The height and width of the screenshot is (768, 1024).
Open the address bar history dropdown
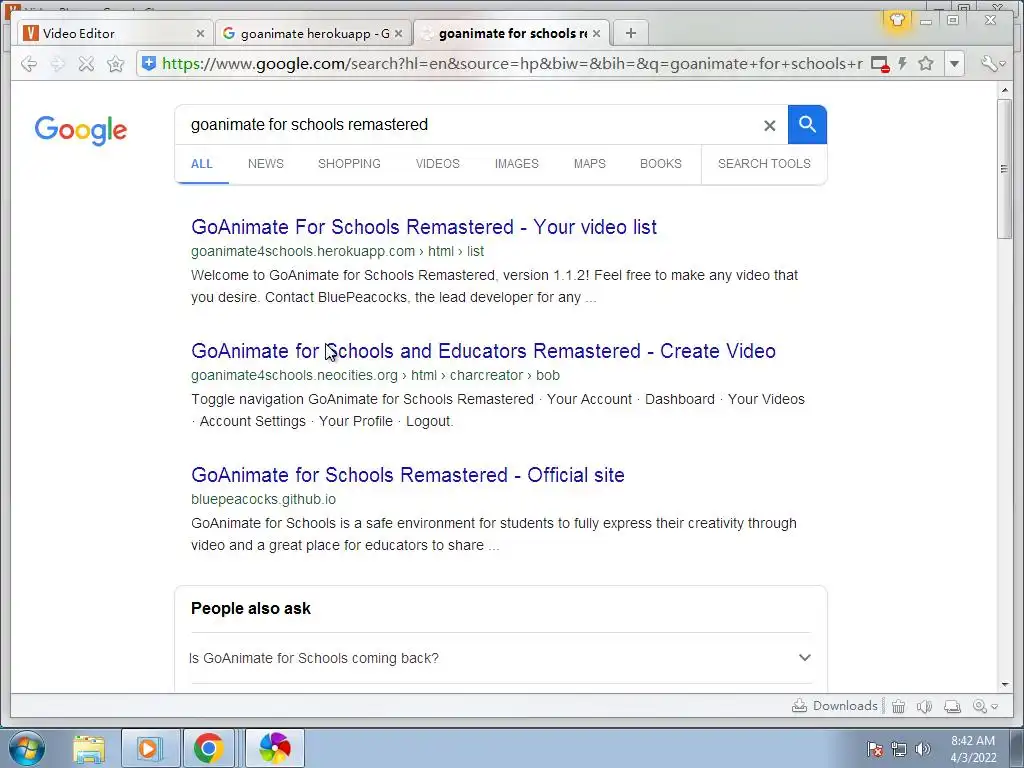point(955,64)
